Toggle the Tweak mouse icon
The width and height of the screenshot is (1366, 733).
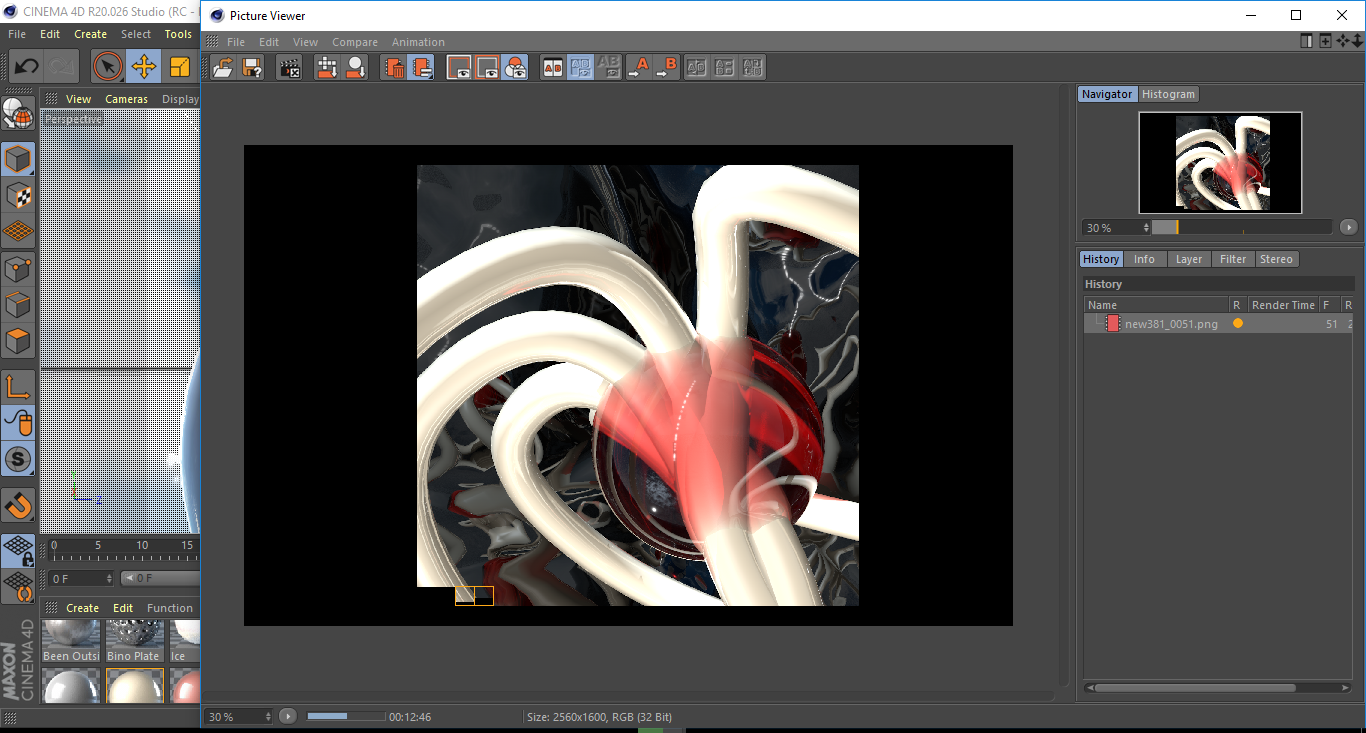[18, 423]
